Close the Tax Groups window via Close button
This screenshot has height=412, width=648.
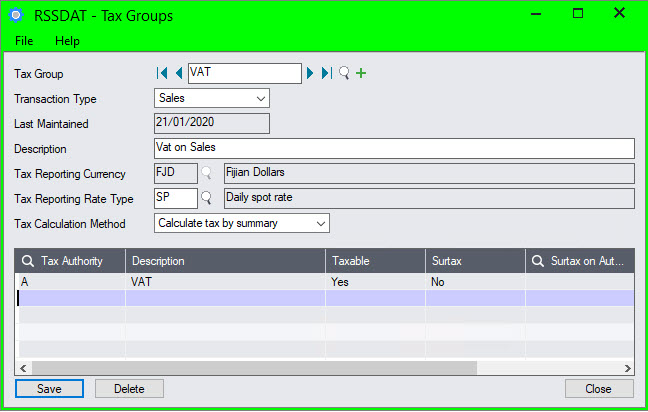click(599, 389)
